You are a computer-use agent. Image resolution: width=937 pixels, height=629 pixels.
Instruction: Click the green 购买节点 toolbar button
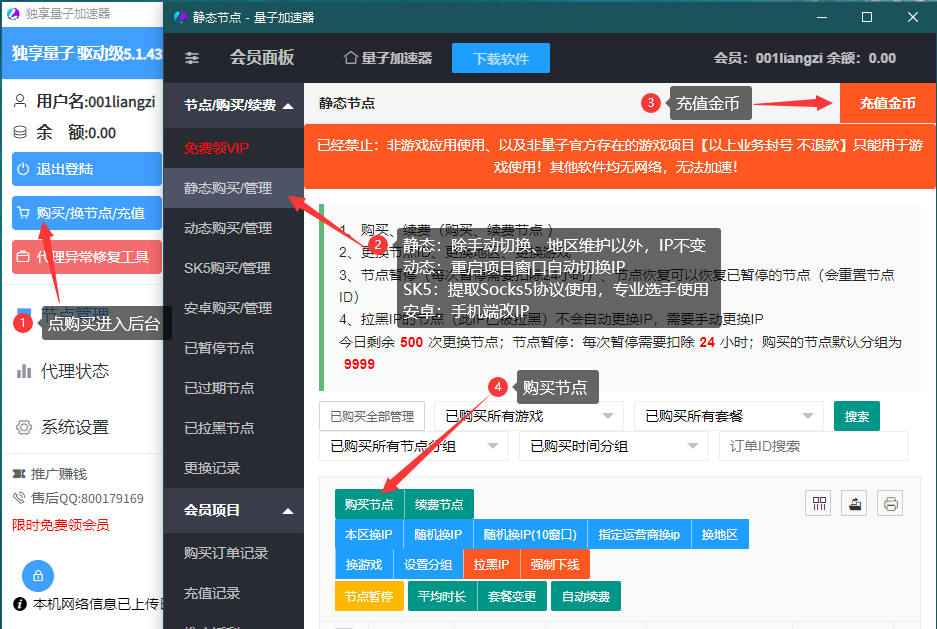coord(369,504)
